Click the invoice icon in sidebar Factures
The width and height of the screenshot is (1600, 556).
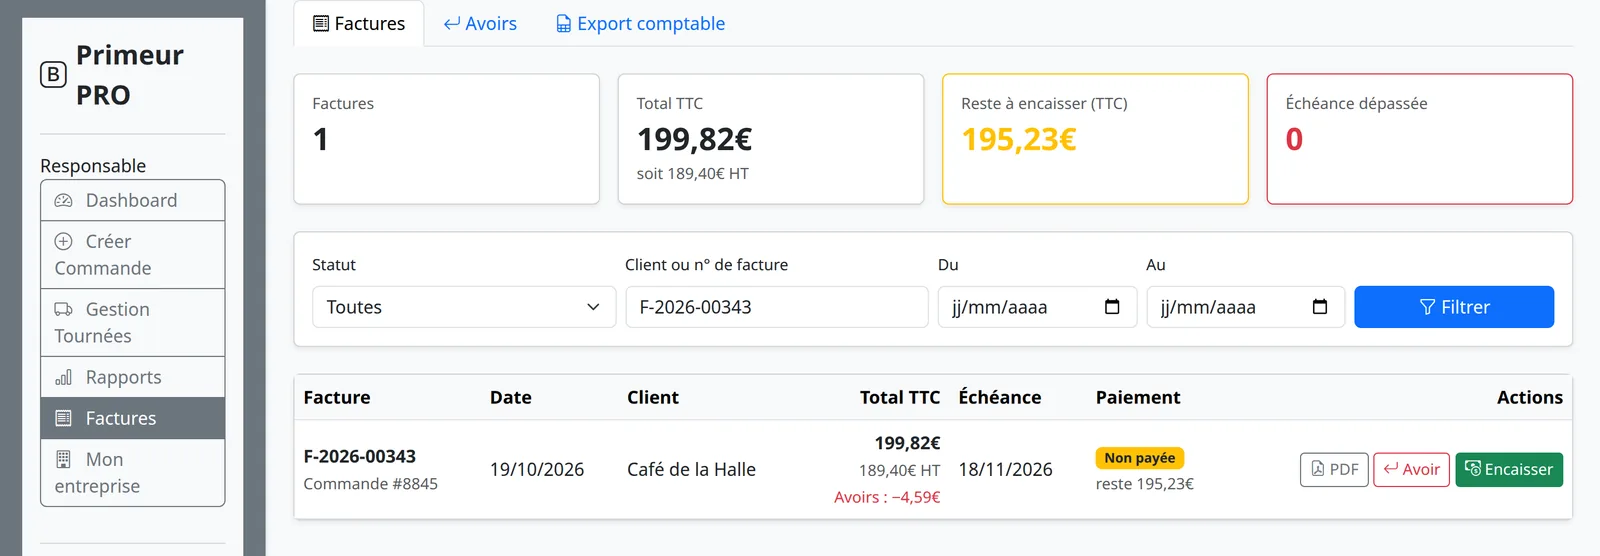point(64,418)
